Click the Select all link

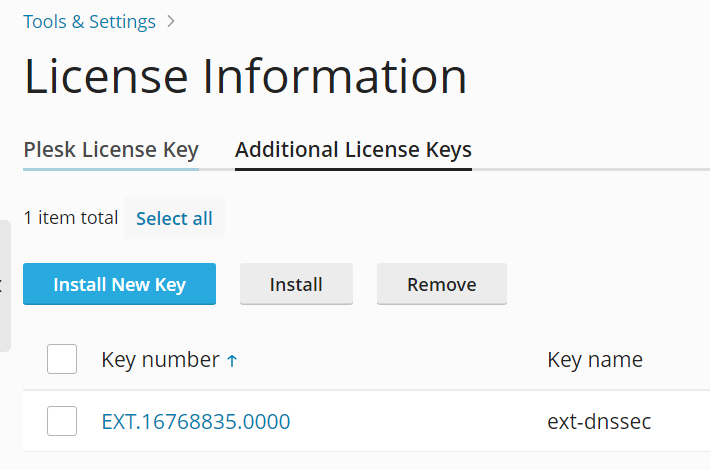coord(174,218)
